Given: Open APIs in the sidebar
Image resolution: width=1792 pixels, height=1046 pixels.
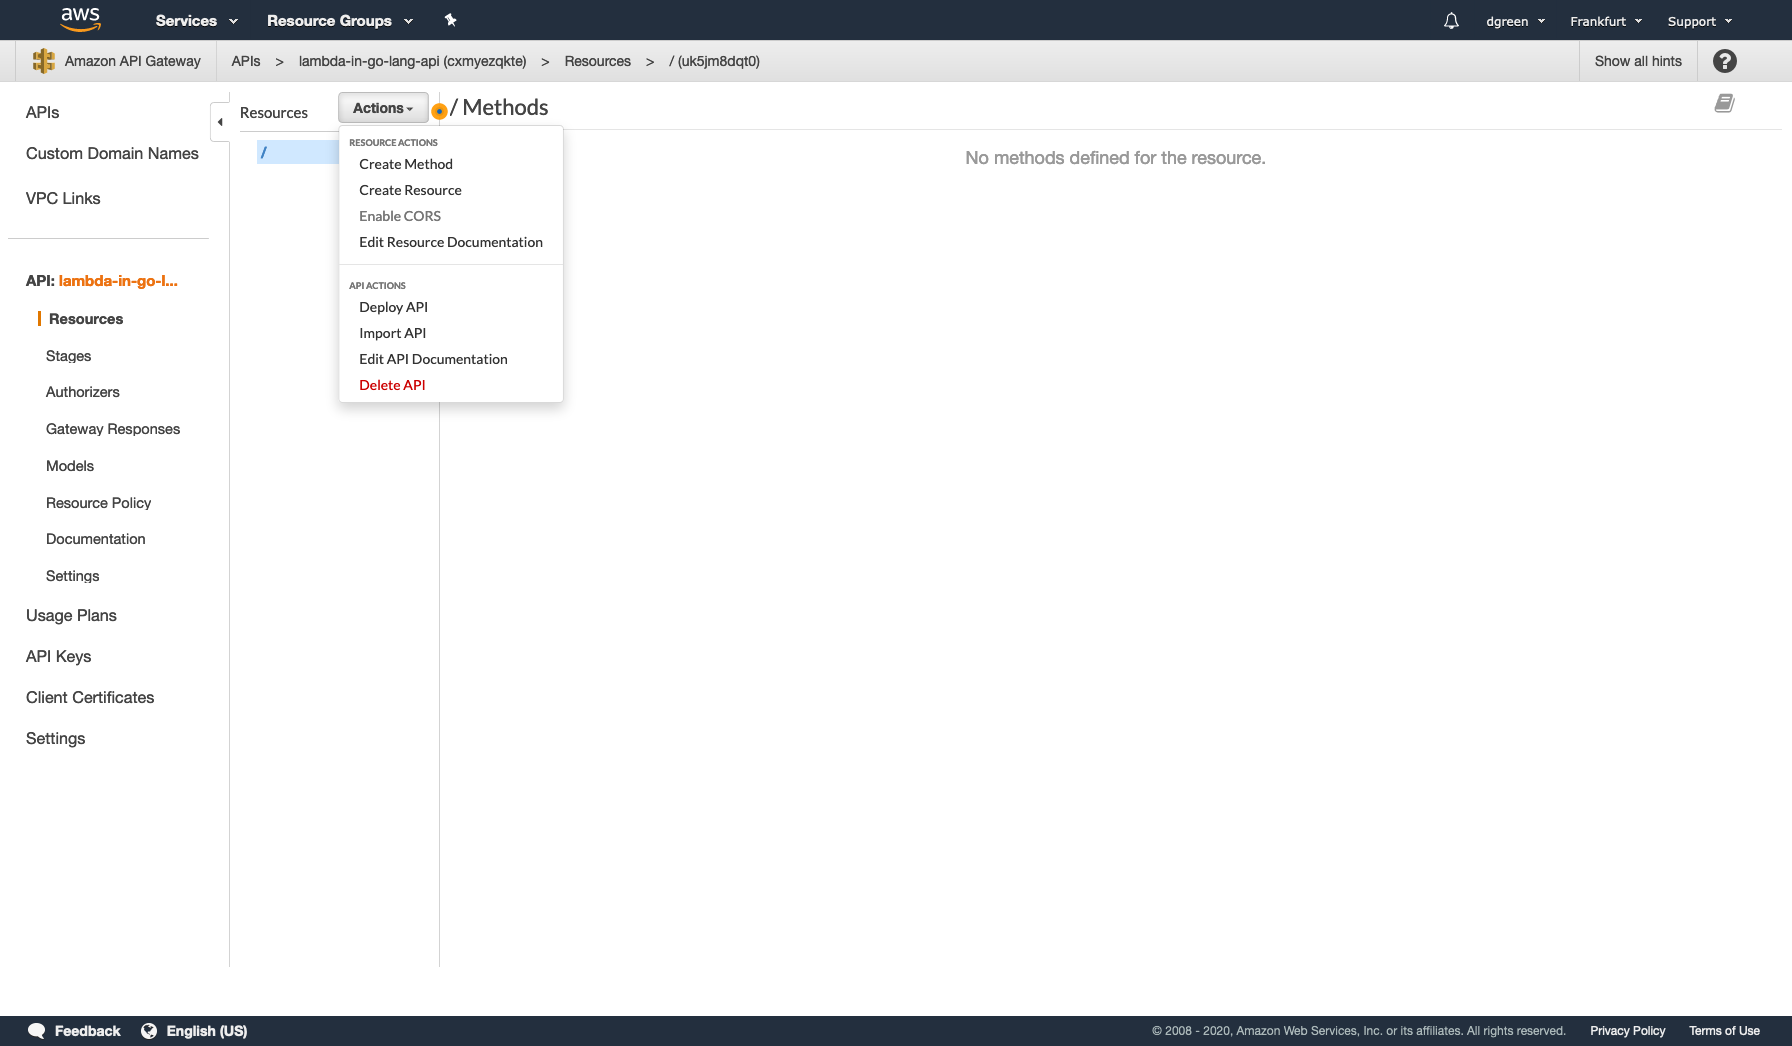Looking at the screenshot, I should point(42,112).
